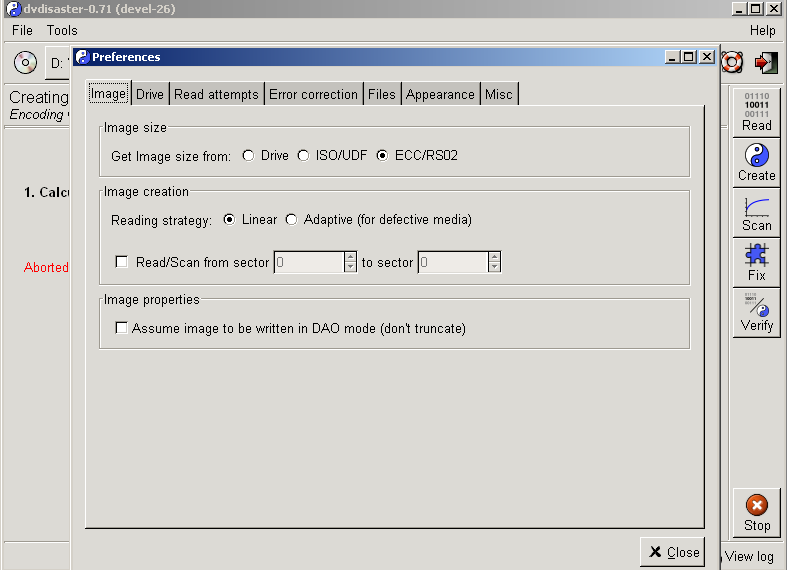This screenshot has height=570, width=787.
Task: Click the Create yin-yang icon
Action: 756,155
